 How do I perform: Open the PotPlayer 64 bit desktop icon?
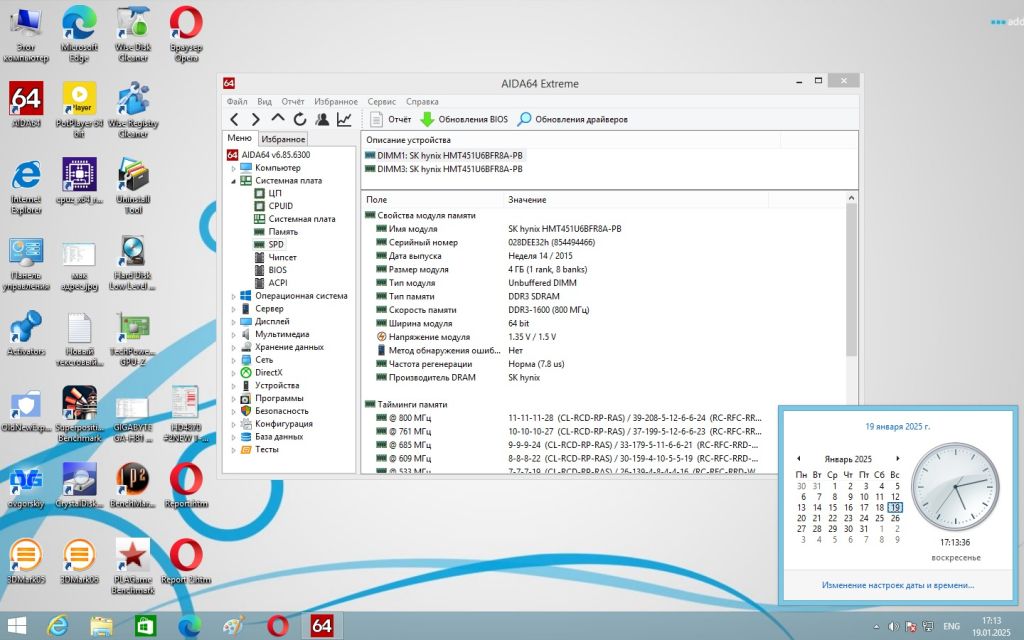[79, 108]
